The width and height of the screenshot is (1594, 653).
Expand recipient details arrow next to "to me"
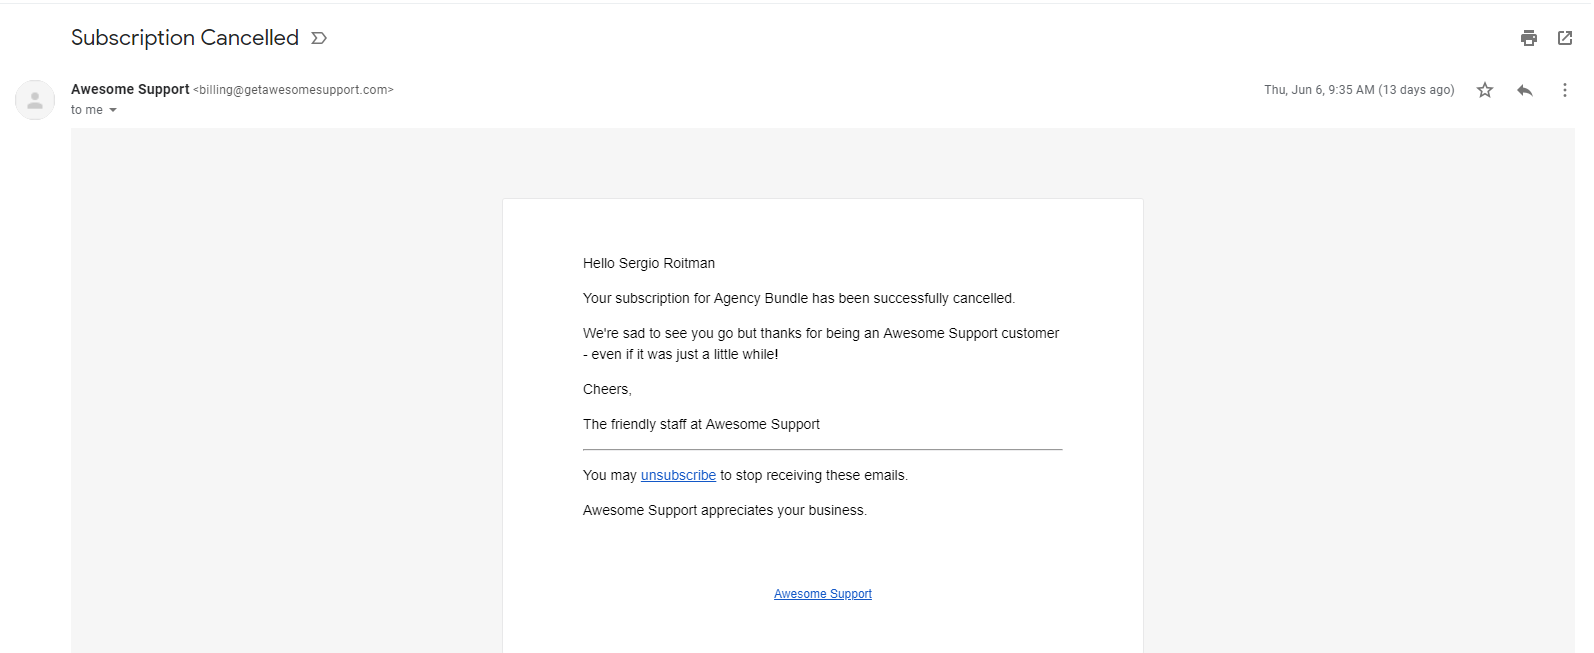click(x=113, y=110)
